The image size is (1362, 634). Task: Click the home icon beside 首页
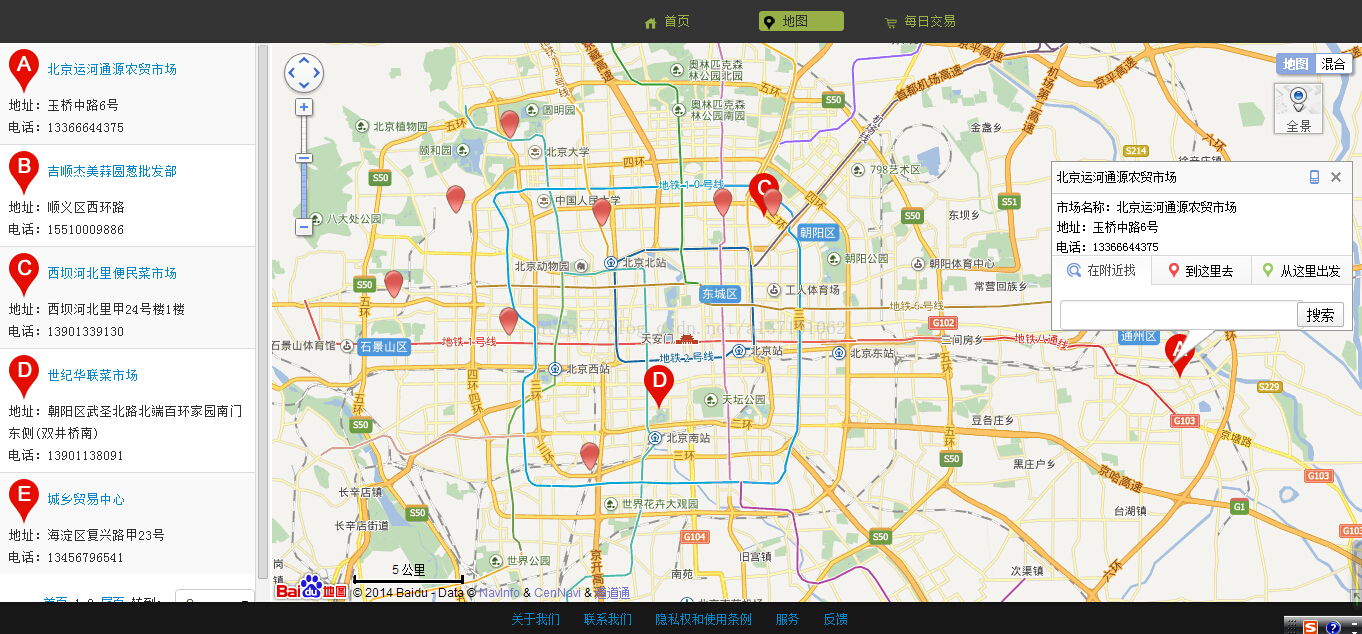coord(651,22)
